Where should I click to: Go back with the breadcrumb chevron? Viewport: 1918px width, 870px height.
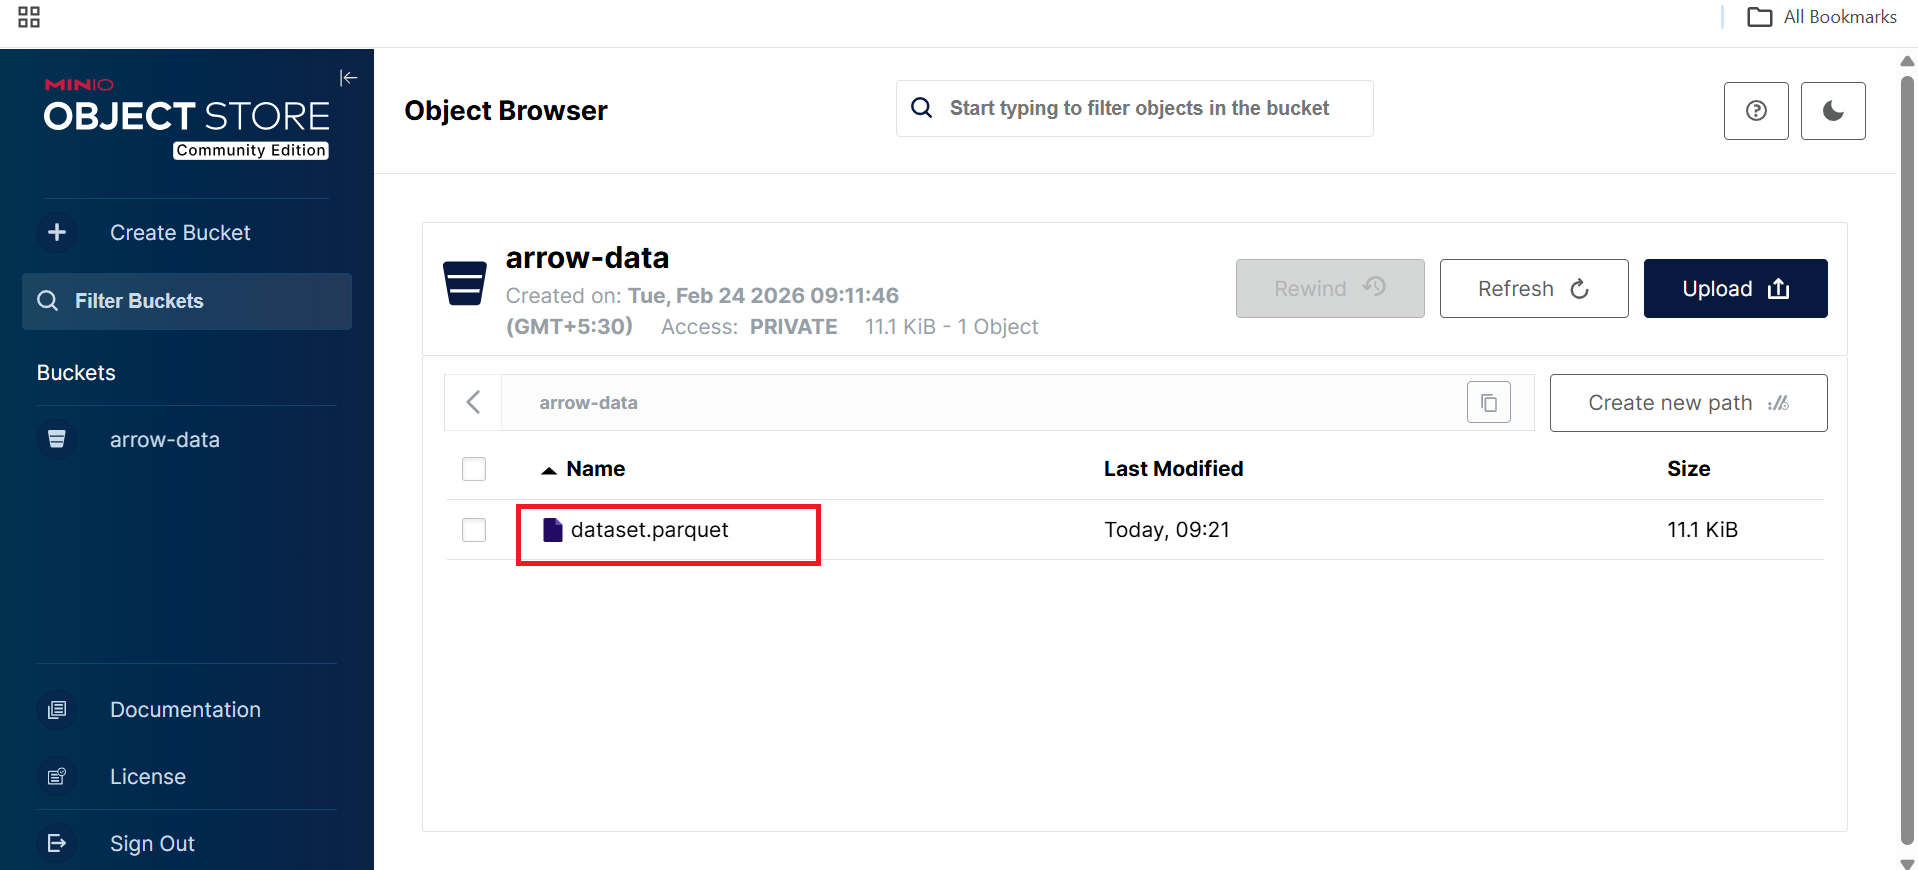pyautogui.click(x=473, y=403)
